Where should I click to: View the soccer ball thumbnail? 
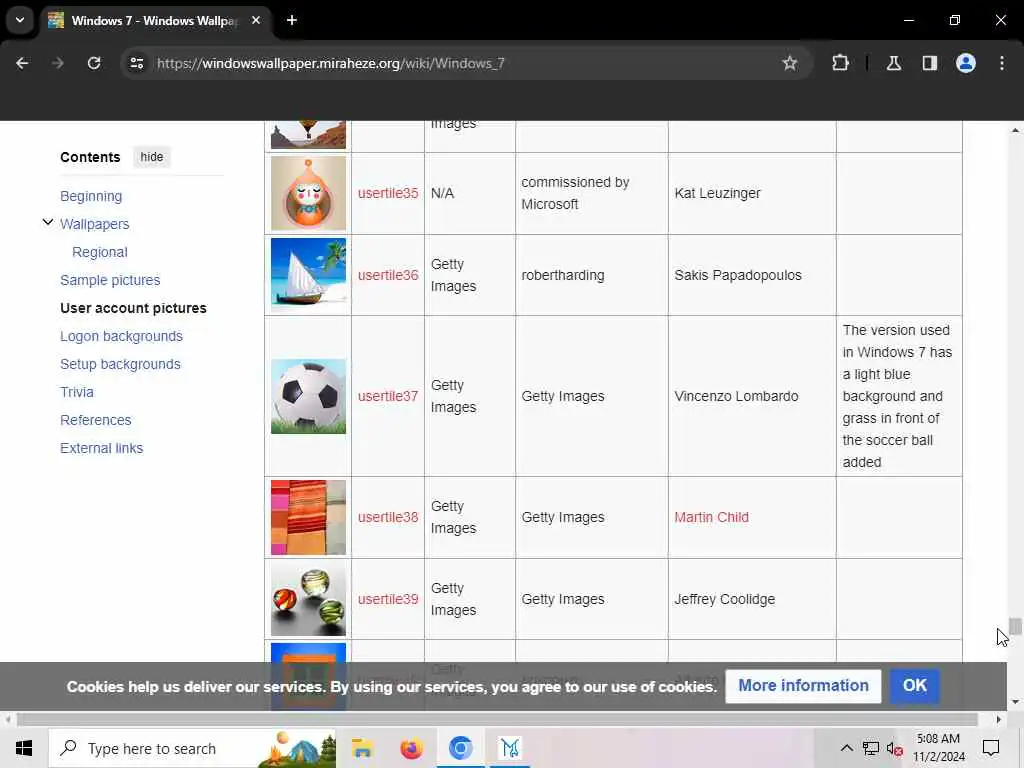coord(308,396)
